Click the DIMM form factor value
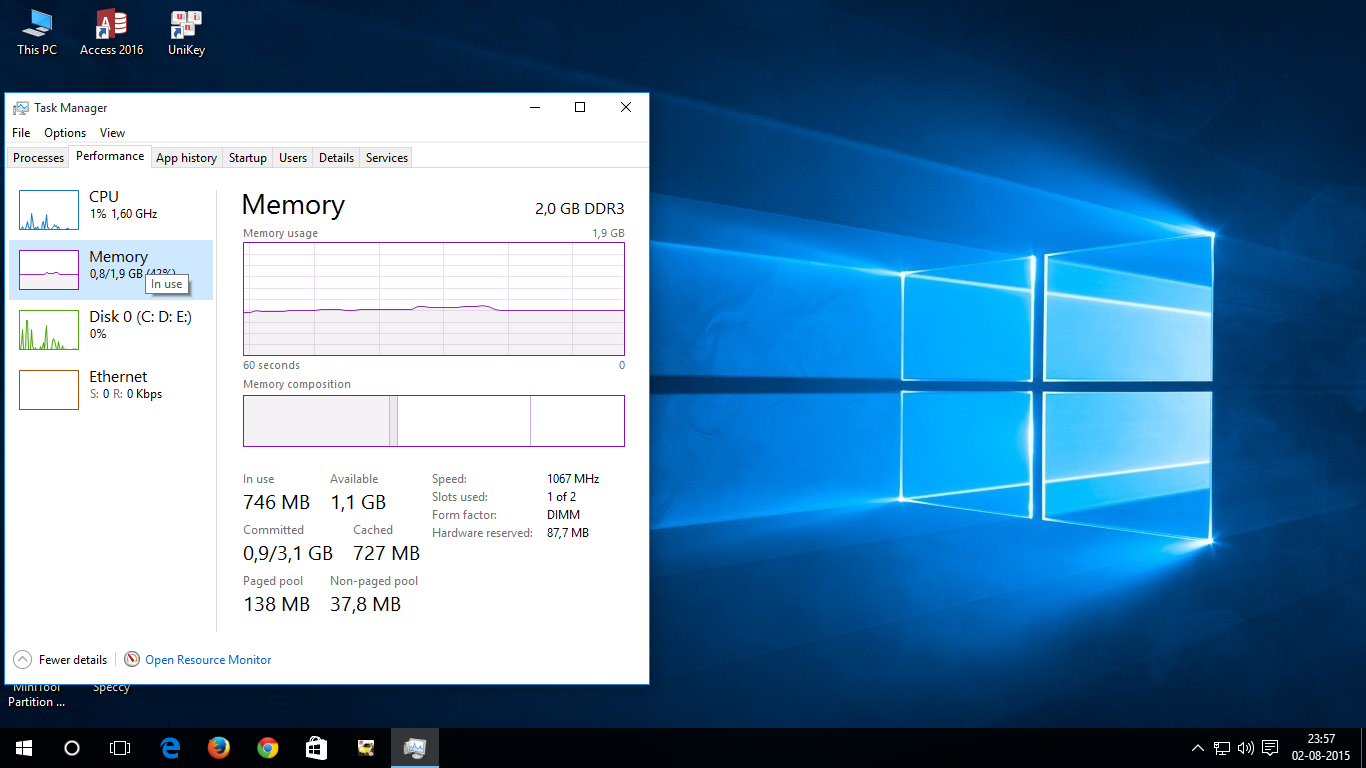1366x768 pixels. click(x=563, y=515)
